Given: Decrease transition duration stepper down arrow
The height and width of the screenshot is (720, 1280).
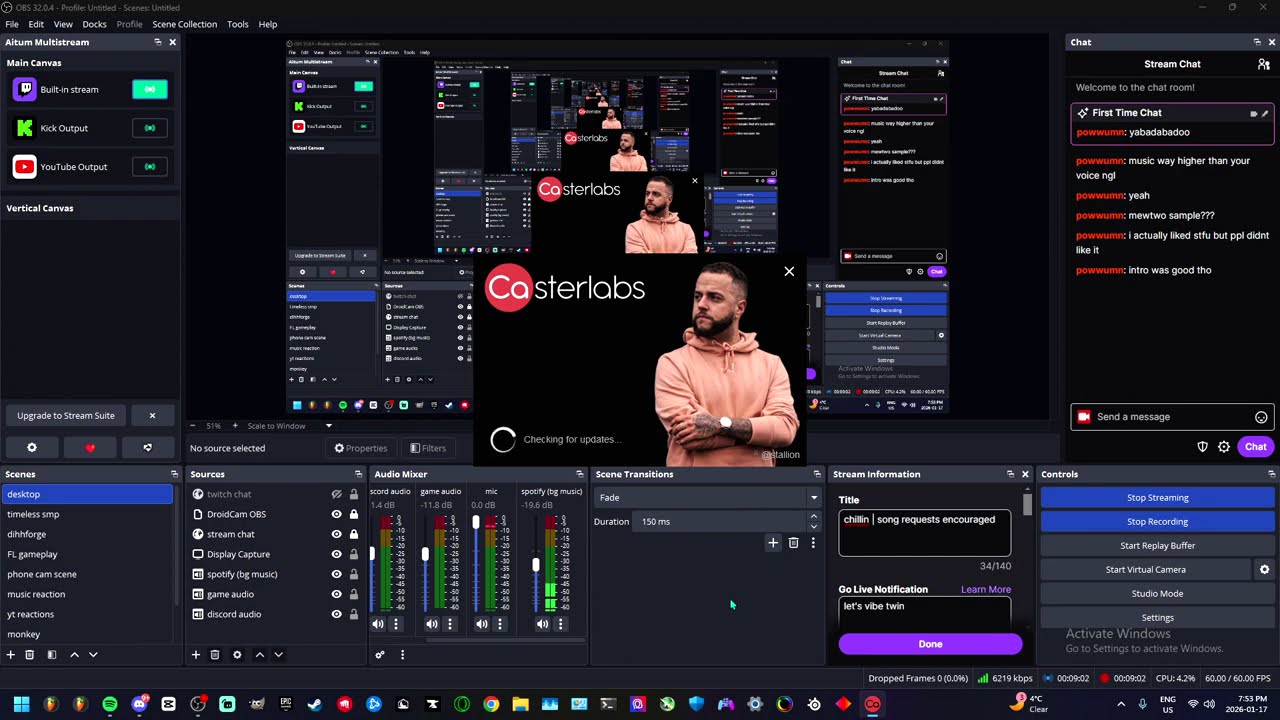Looking at the screenshot, I should click(x=814, y=526).
